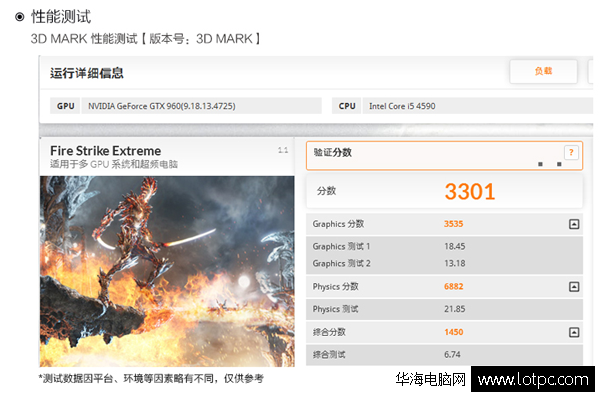Select the 性能测试 radio bullet
Image resolution: width=600 pixels, height=397 pixels.
point(20,17)
